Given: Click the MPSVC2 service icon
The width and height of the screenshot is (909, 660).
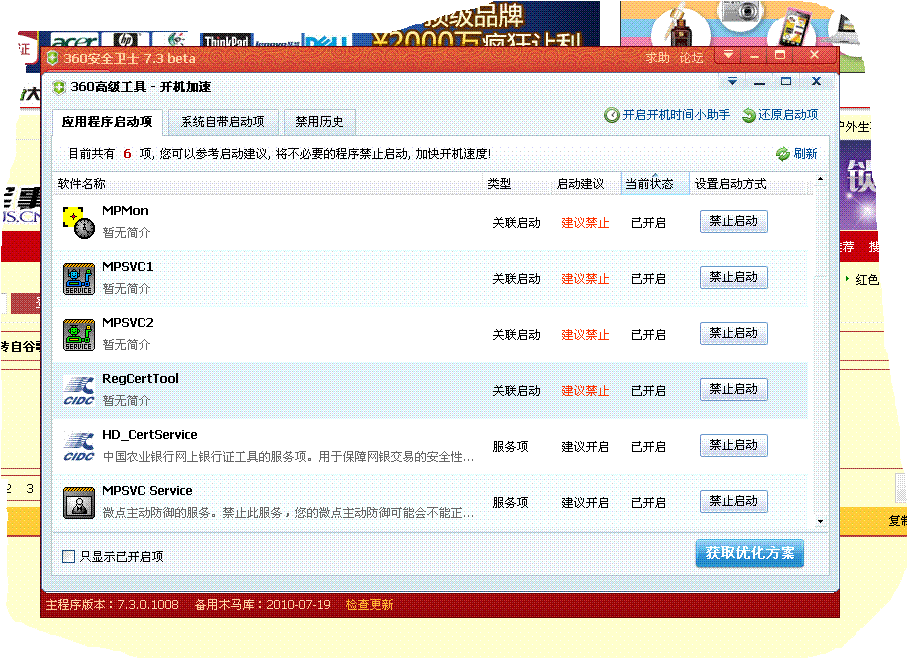Looking at the screenshot, I should tap(79, 335).
